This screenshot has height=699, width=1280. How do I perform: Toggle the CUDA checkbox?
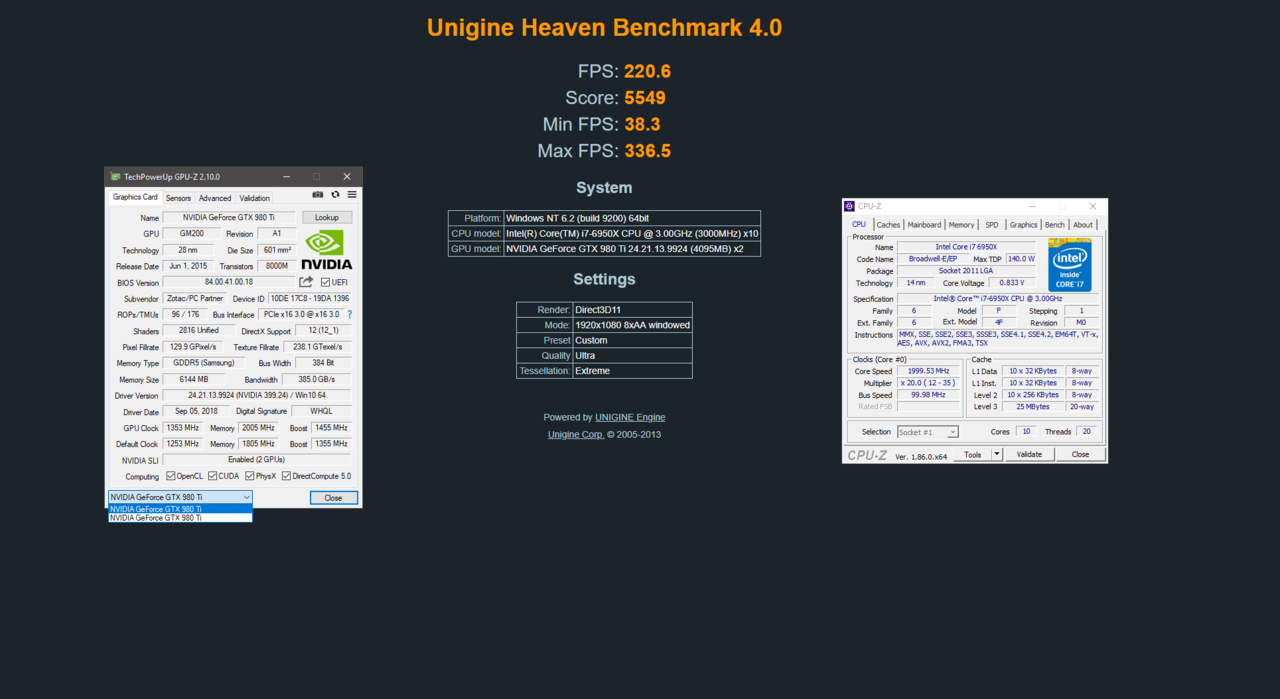click(x=213, y=476)
